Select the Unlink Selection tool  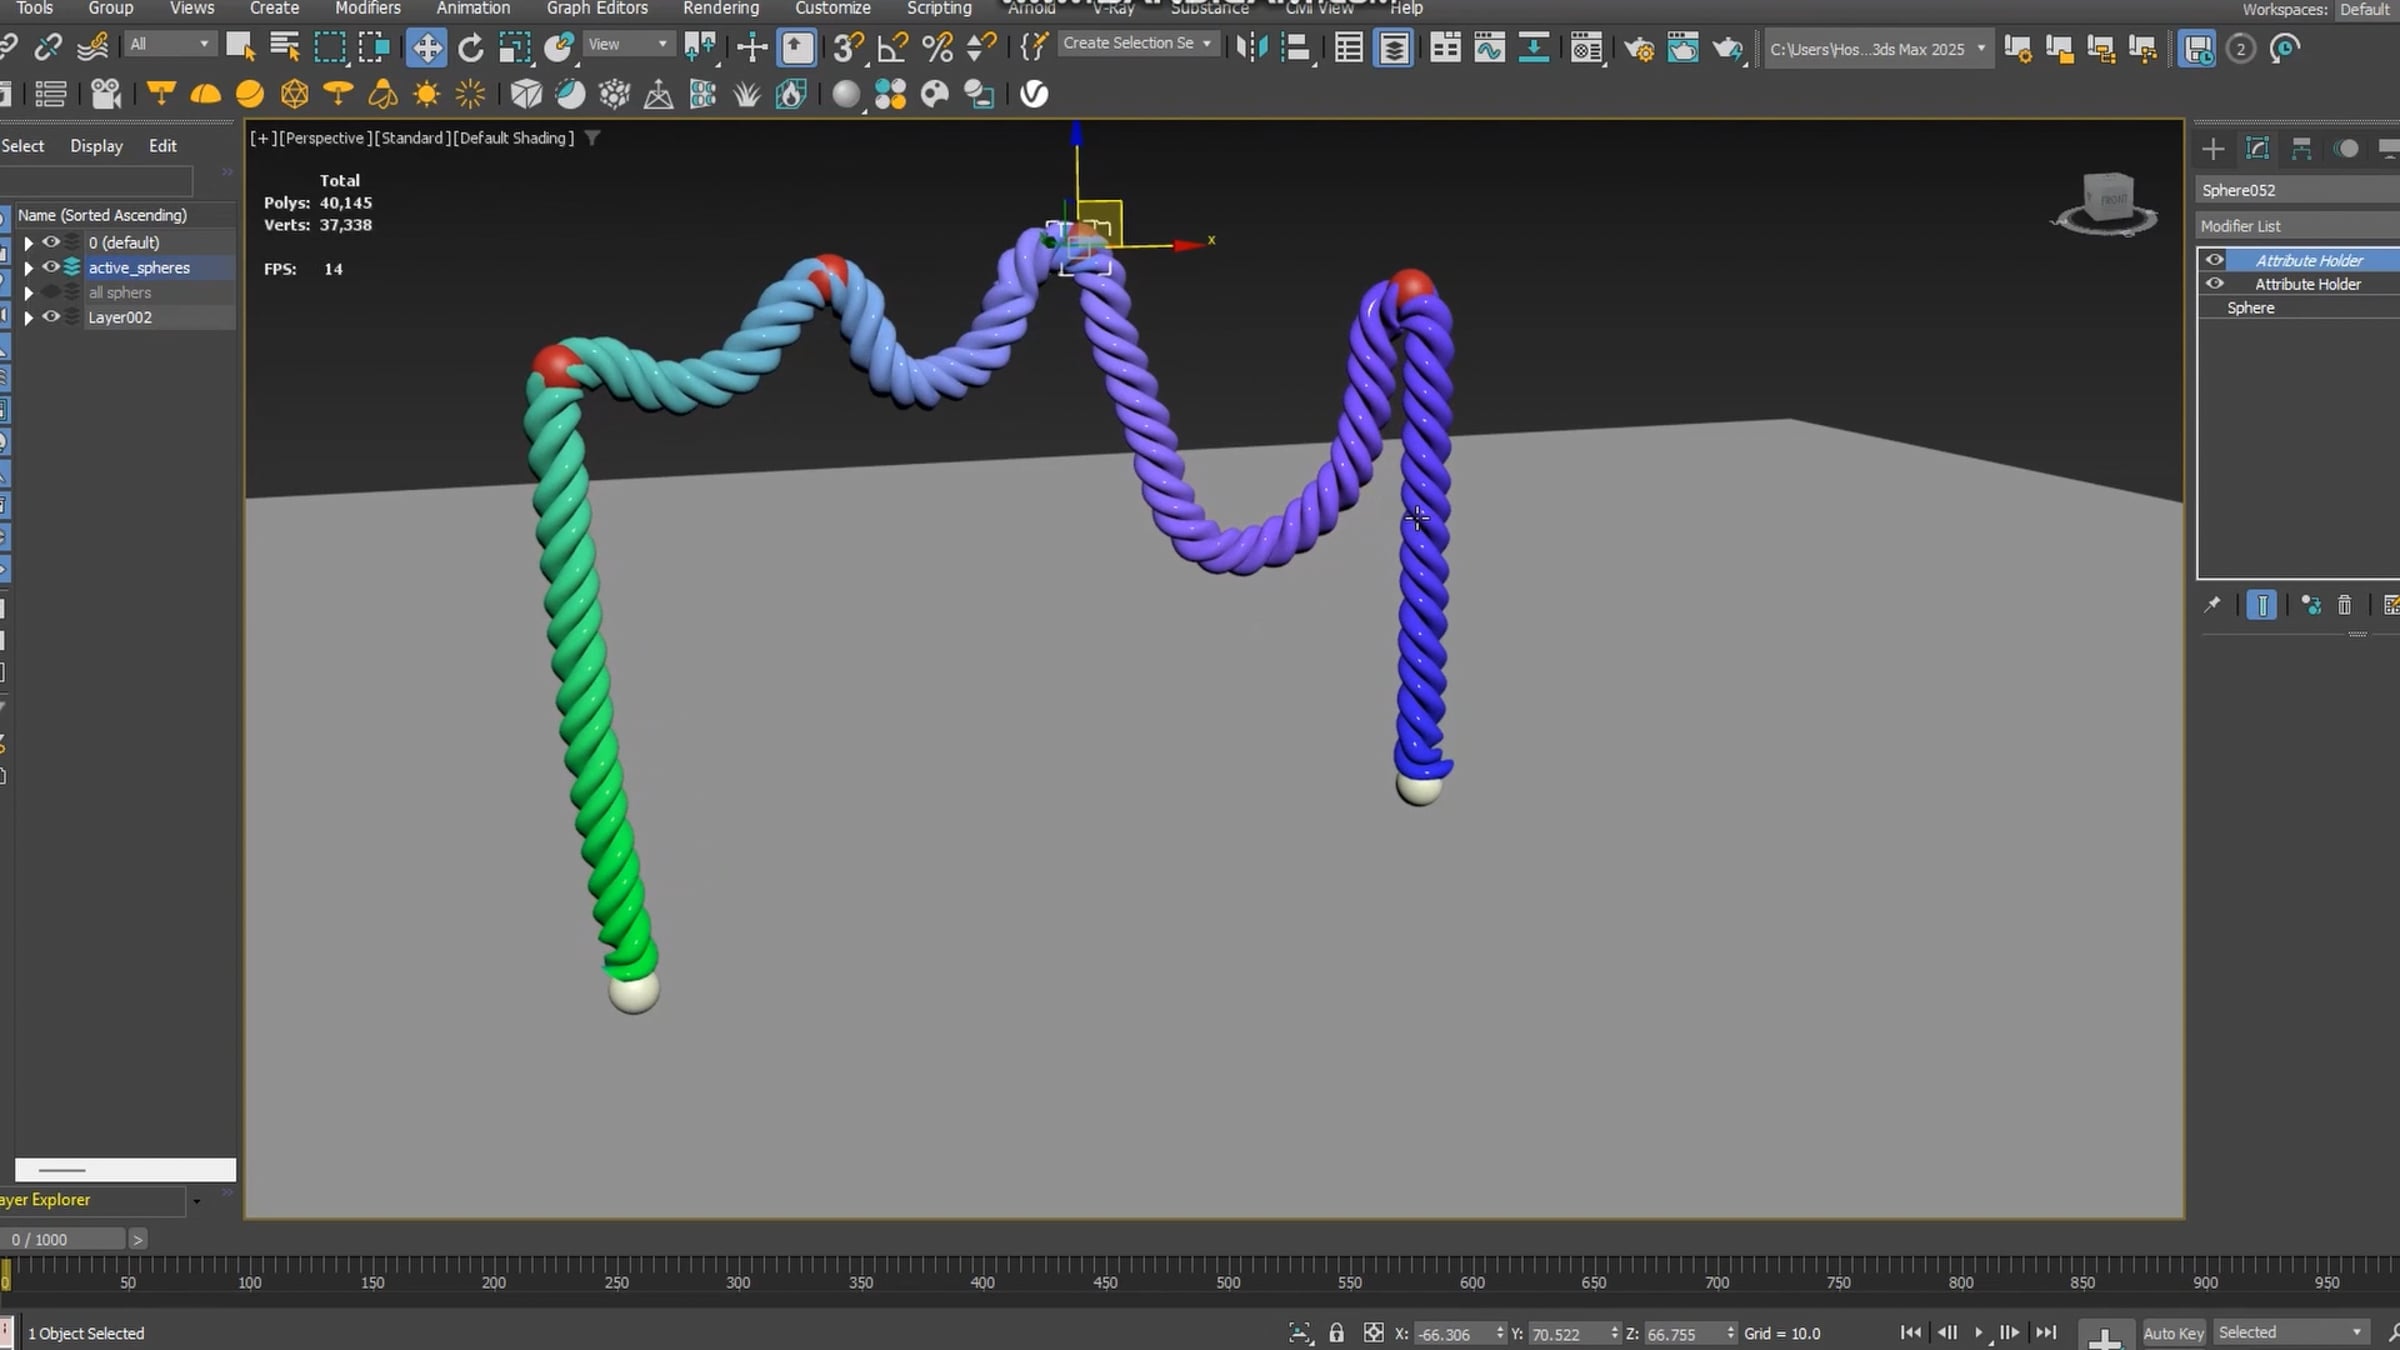click(x=47, y=47)
